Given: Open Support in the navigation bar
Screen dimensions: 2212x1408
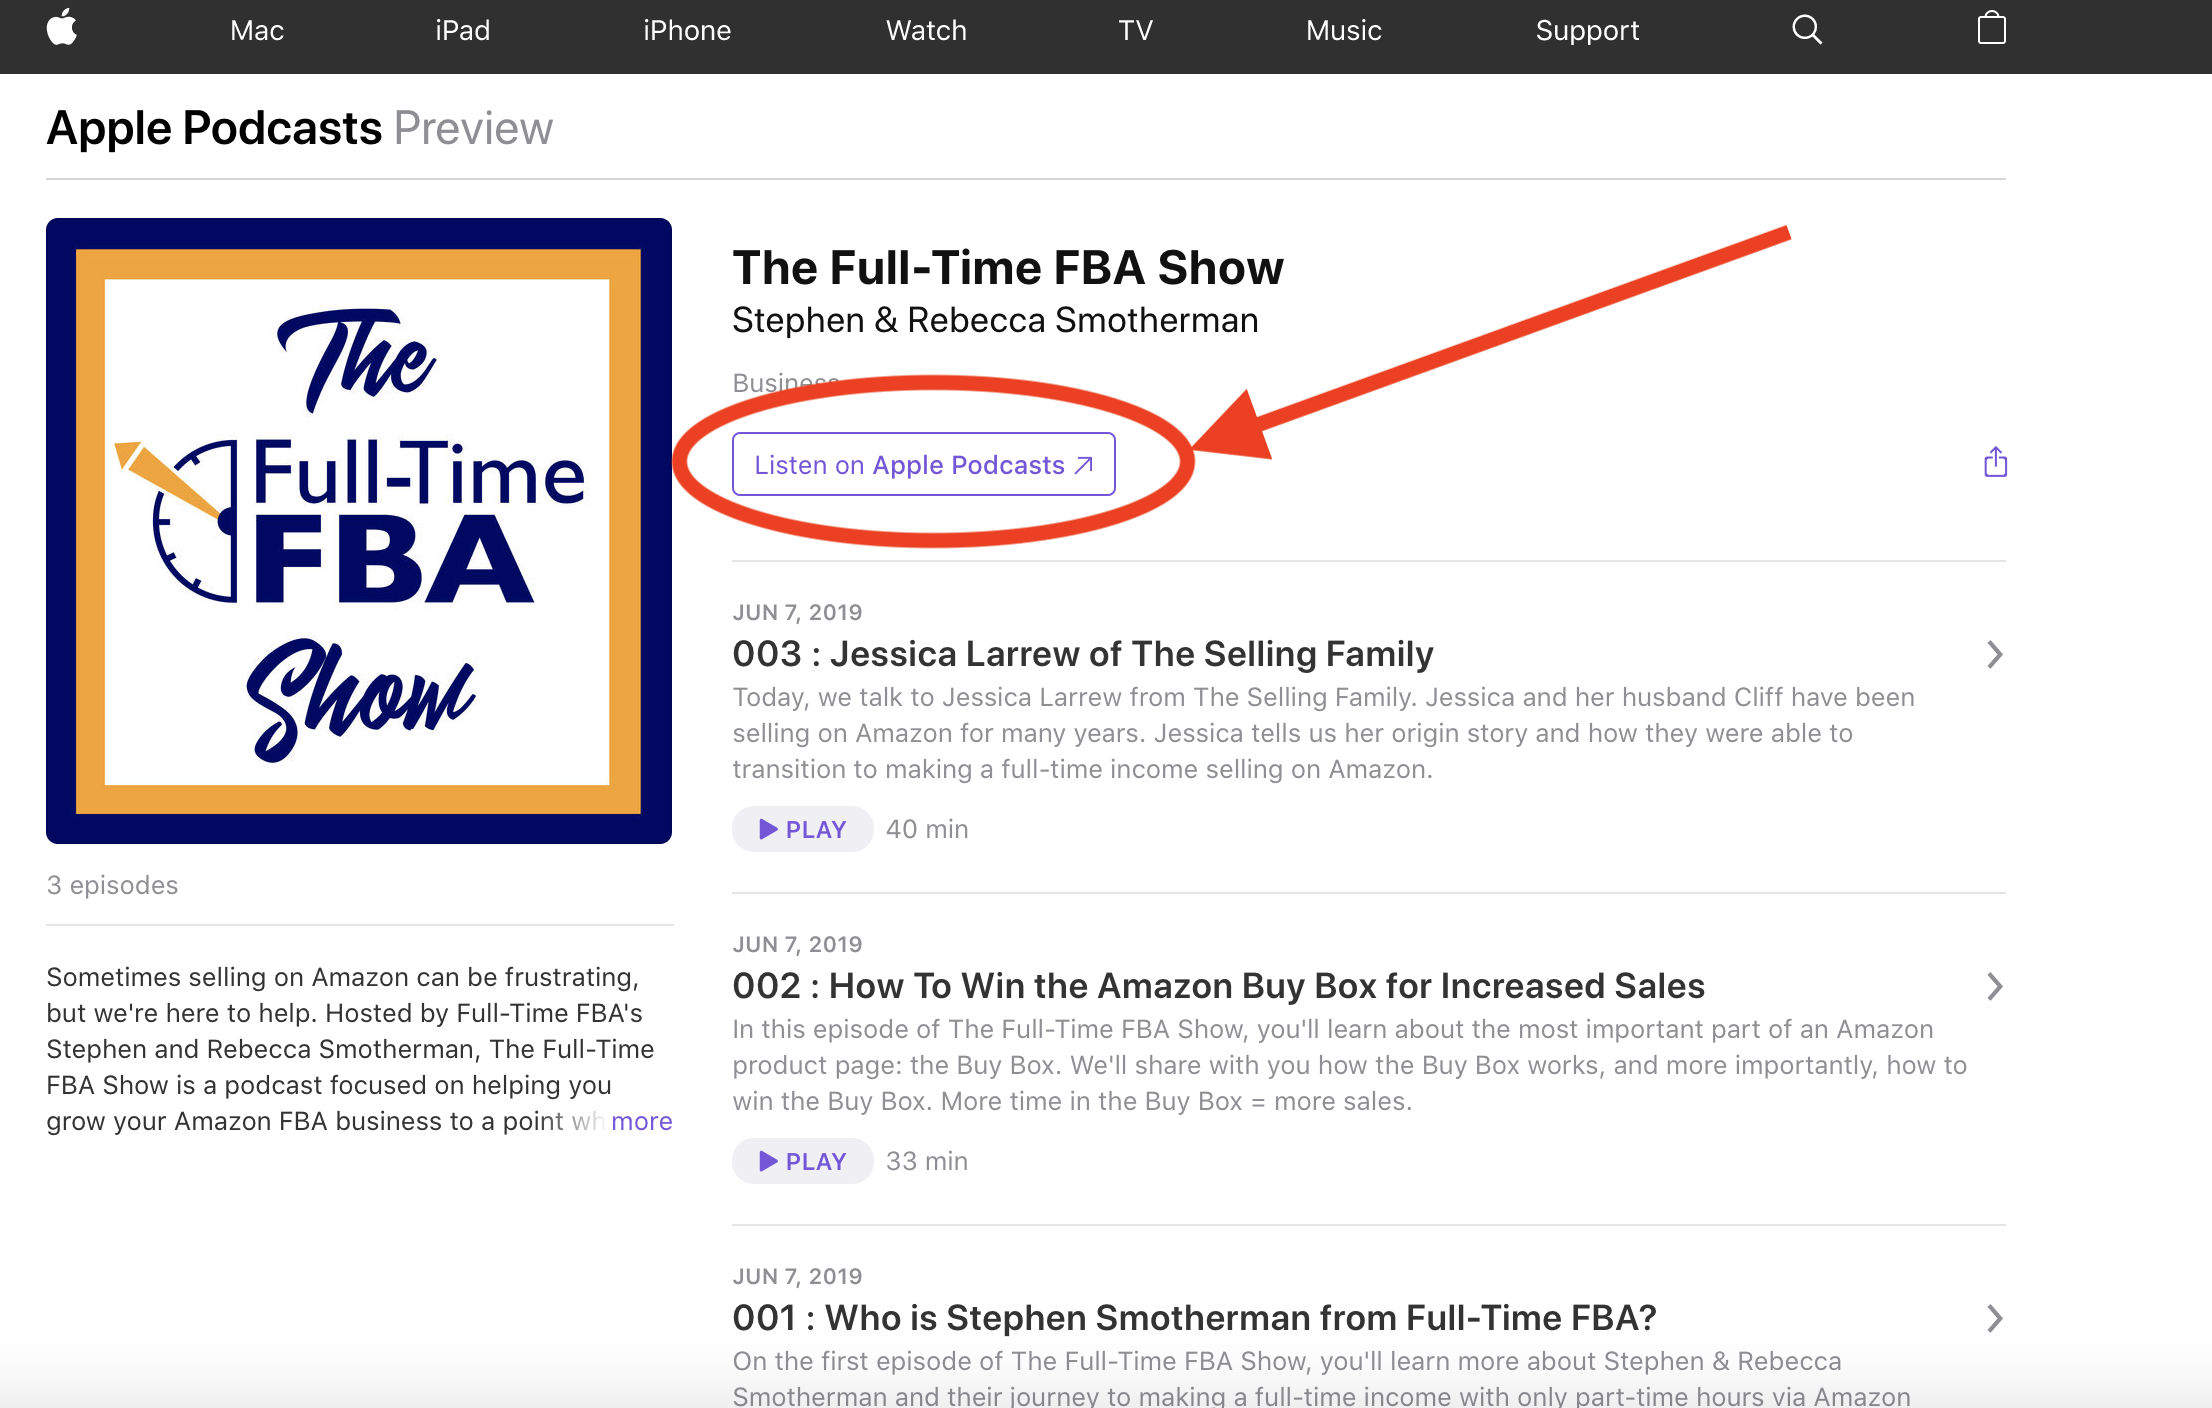Looking at the screenshot, I should point(1587,31).
